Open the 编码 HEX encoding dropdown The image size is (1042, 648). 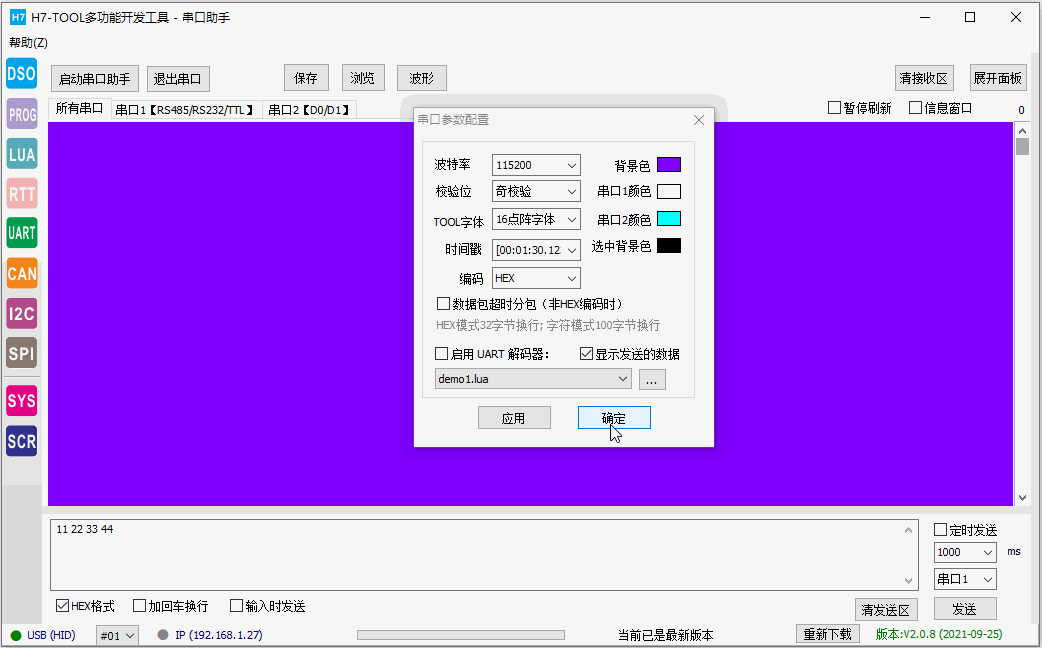(x=536, y=278)
